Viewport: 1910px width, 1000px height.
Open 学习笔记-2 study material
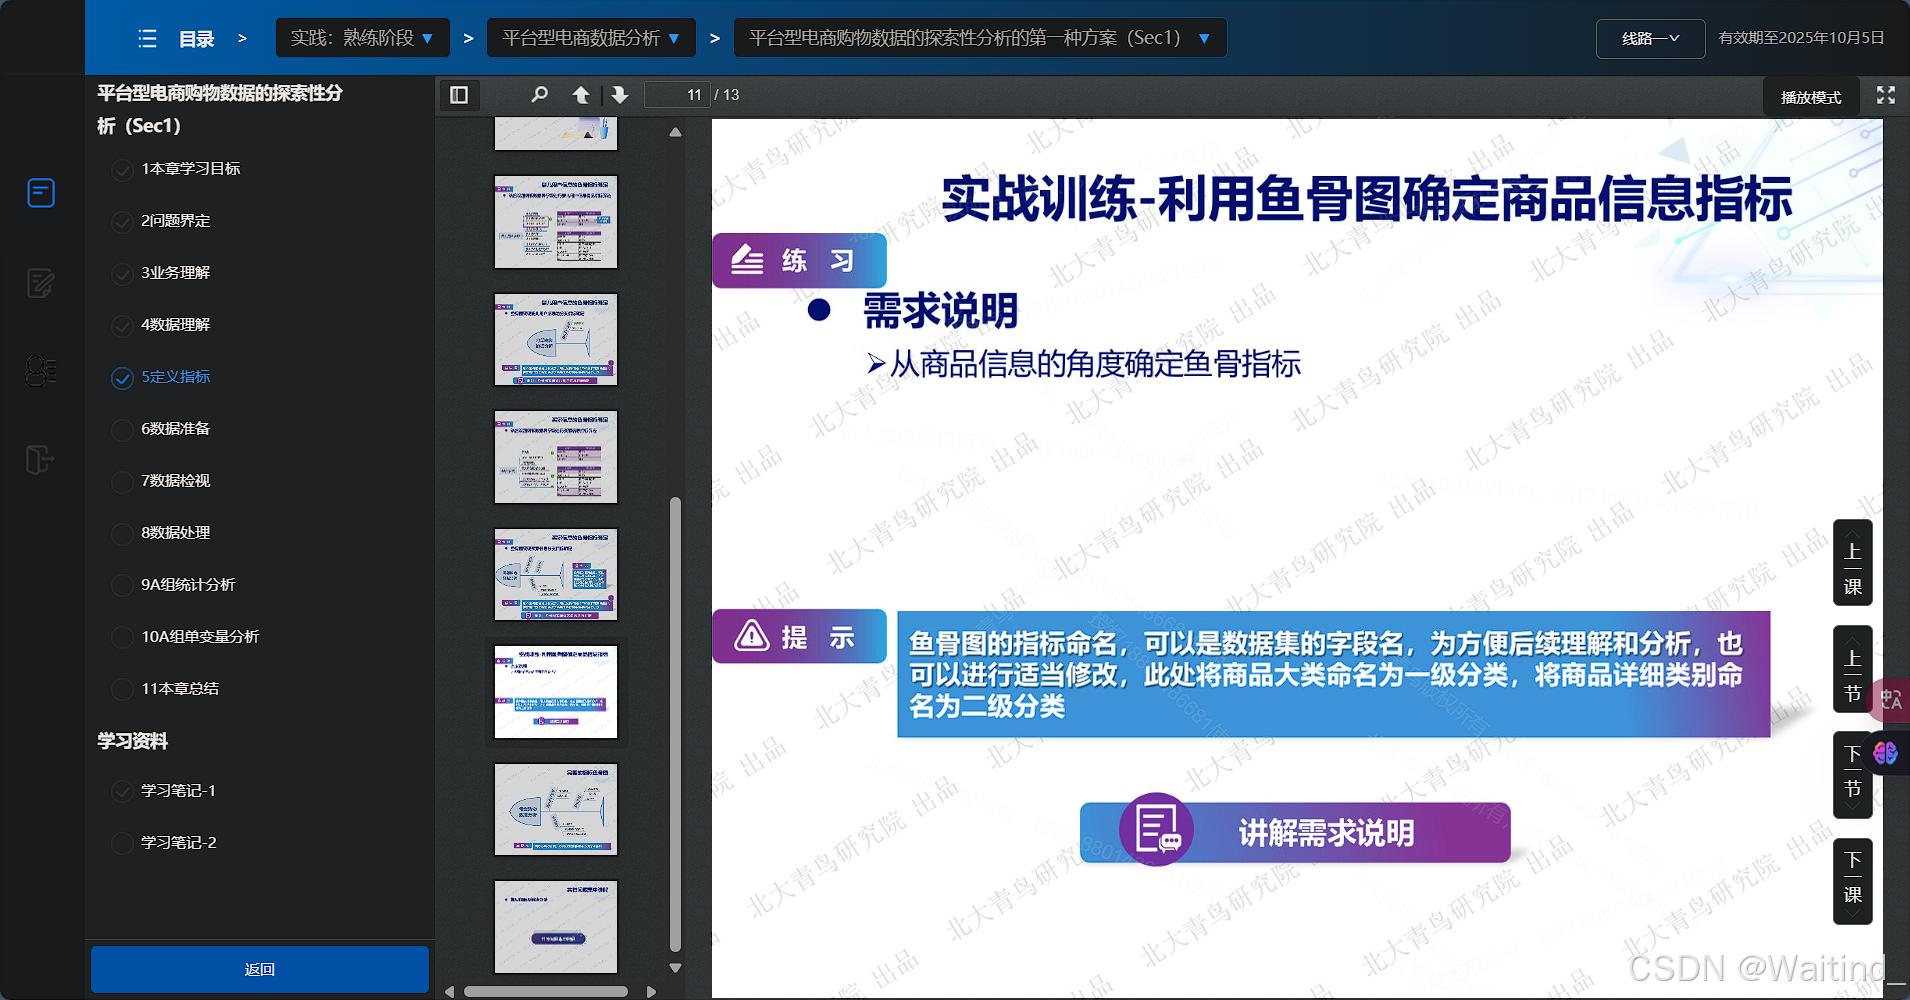click(x=179, y=843)
